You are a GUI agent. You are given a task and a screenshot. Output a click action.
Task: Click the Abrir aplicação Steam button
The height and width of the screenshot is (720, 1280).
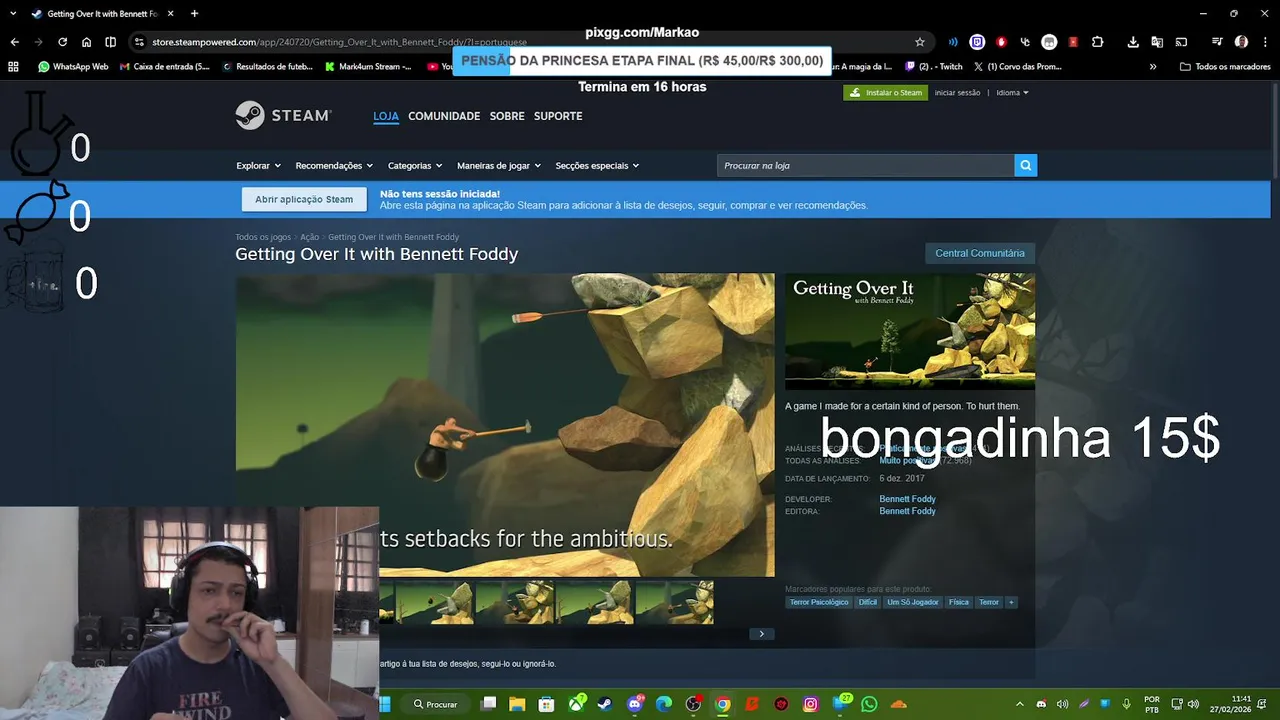pos(304,199)
